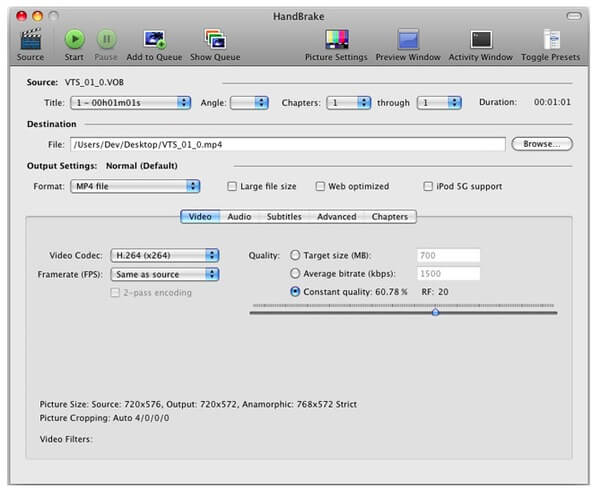Enable Web optimized checkbox

320,186
